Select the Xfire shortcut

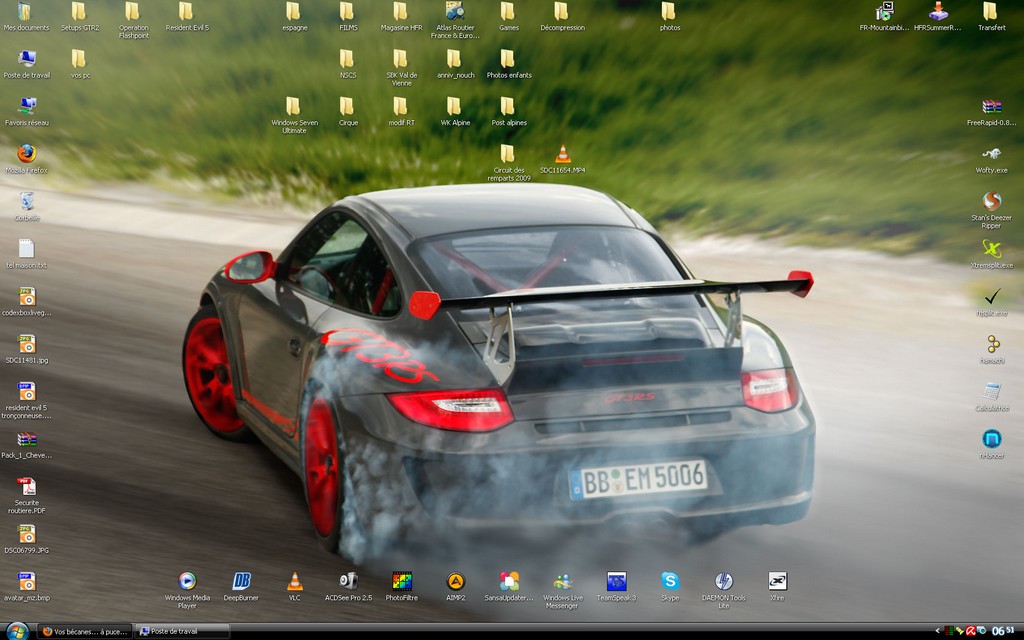click(x=777, y=581)
